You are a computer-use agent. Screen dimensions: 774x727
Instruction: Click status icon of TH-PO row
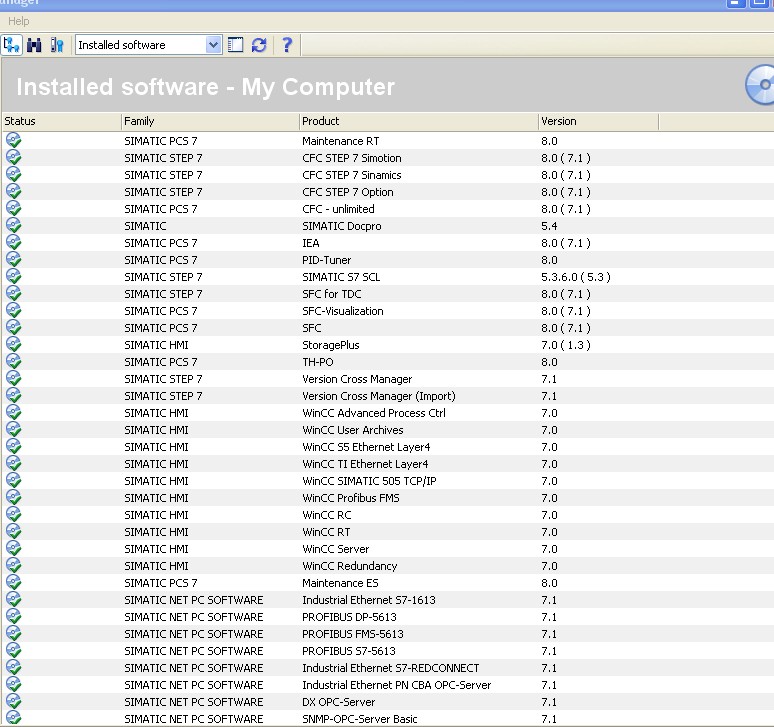(13, 362)
